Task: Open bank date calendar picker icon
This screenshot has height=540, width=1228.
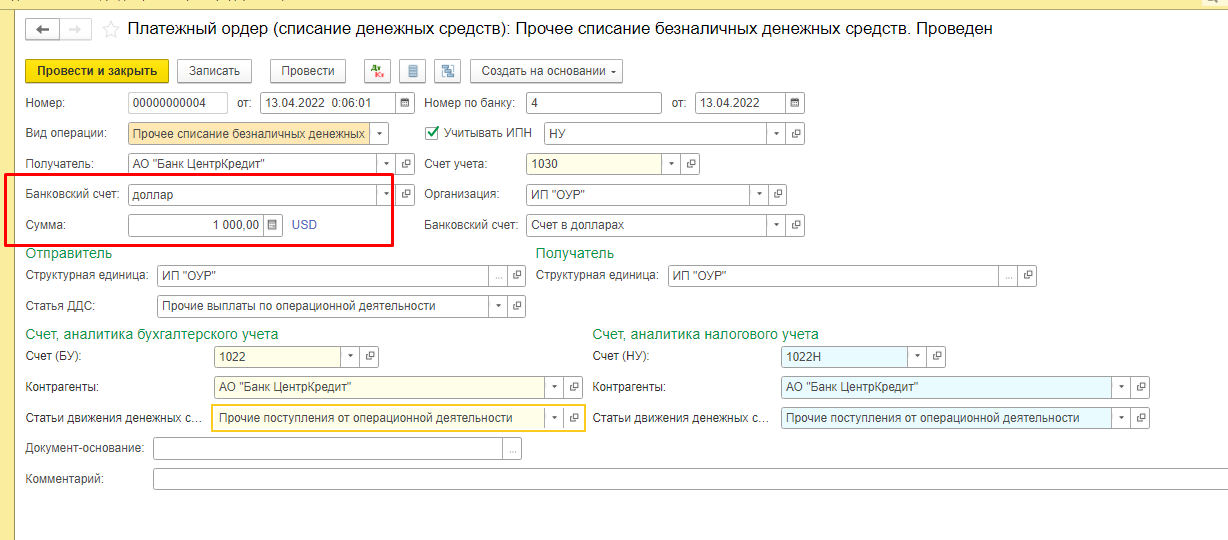Action: 794,103
